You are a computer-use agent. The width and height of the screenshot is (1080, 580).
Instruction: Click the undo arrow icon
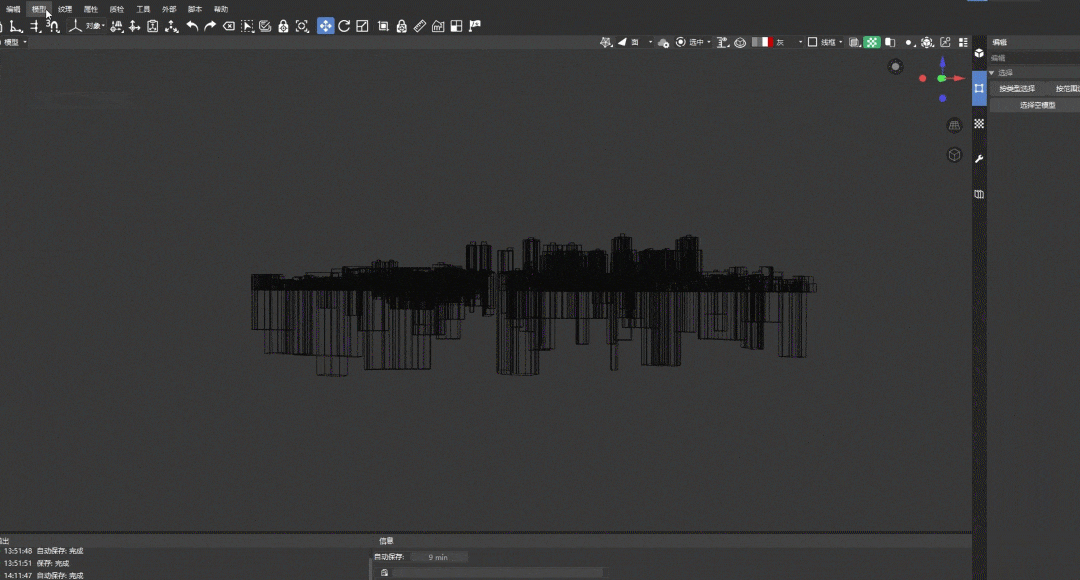192,26
